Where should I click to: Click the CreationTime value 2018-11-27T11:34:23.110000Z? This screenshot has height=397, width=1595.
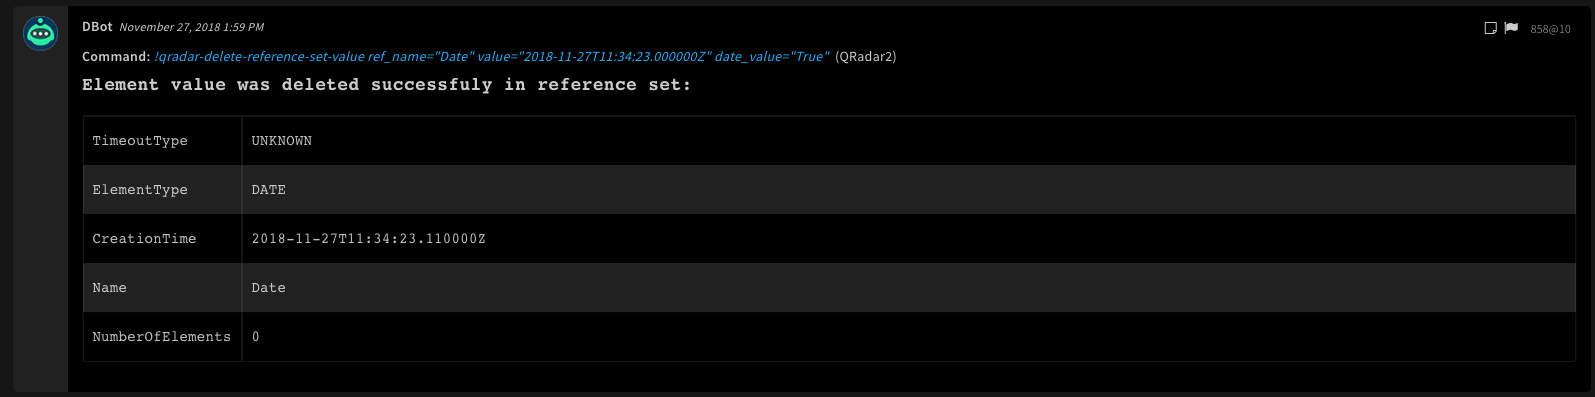368,239
